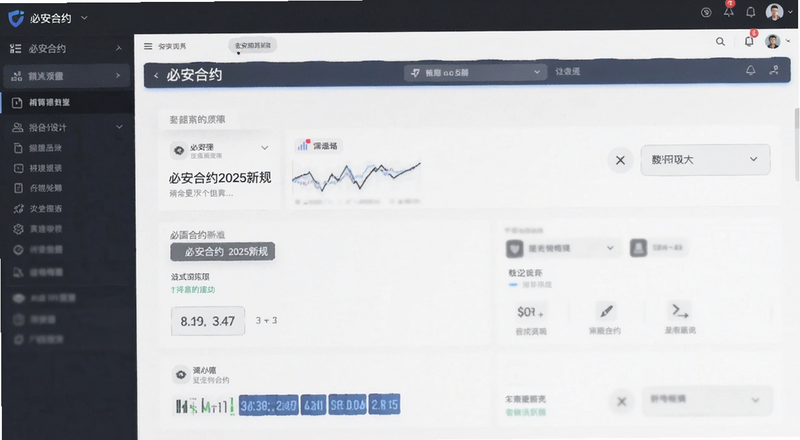Click the round badge icon above 必安合约2025新规 title
The height and width of the screenshot is (440, 800).
[x=179, y=151]
